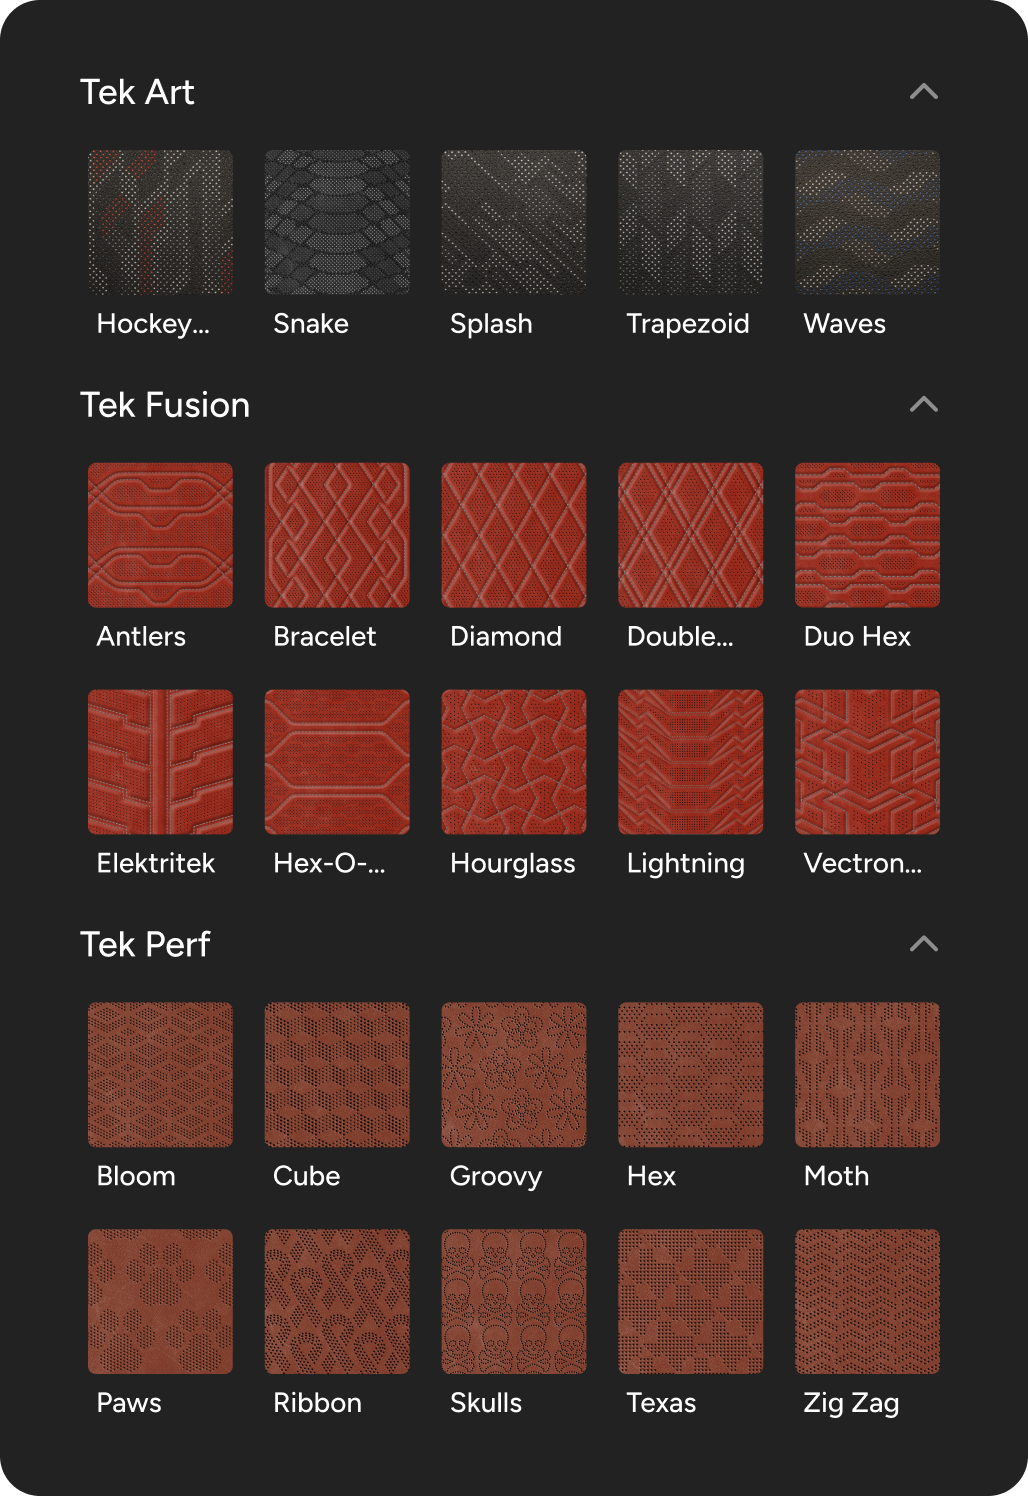This screenshot has width=1028, height=1496.
Task: Collapse the Tek Fusion section
Action: (923, 405)
